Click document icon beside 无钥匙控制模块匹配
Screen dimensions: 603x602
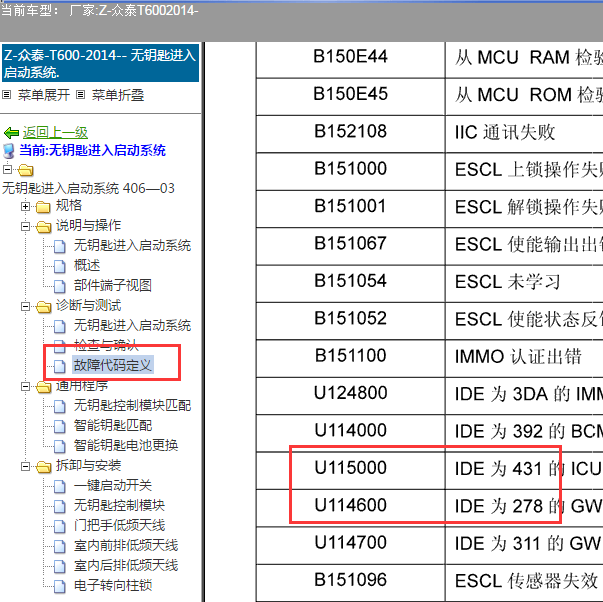59,406
